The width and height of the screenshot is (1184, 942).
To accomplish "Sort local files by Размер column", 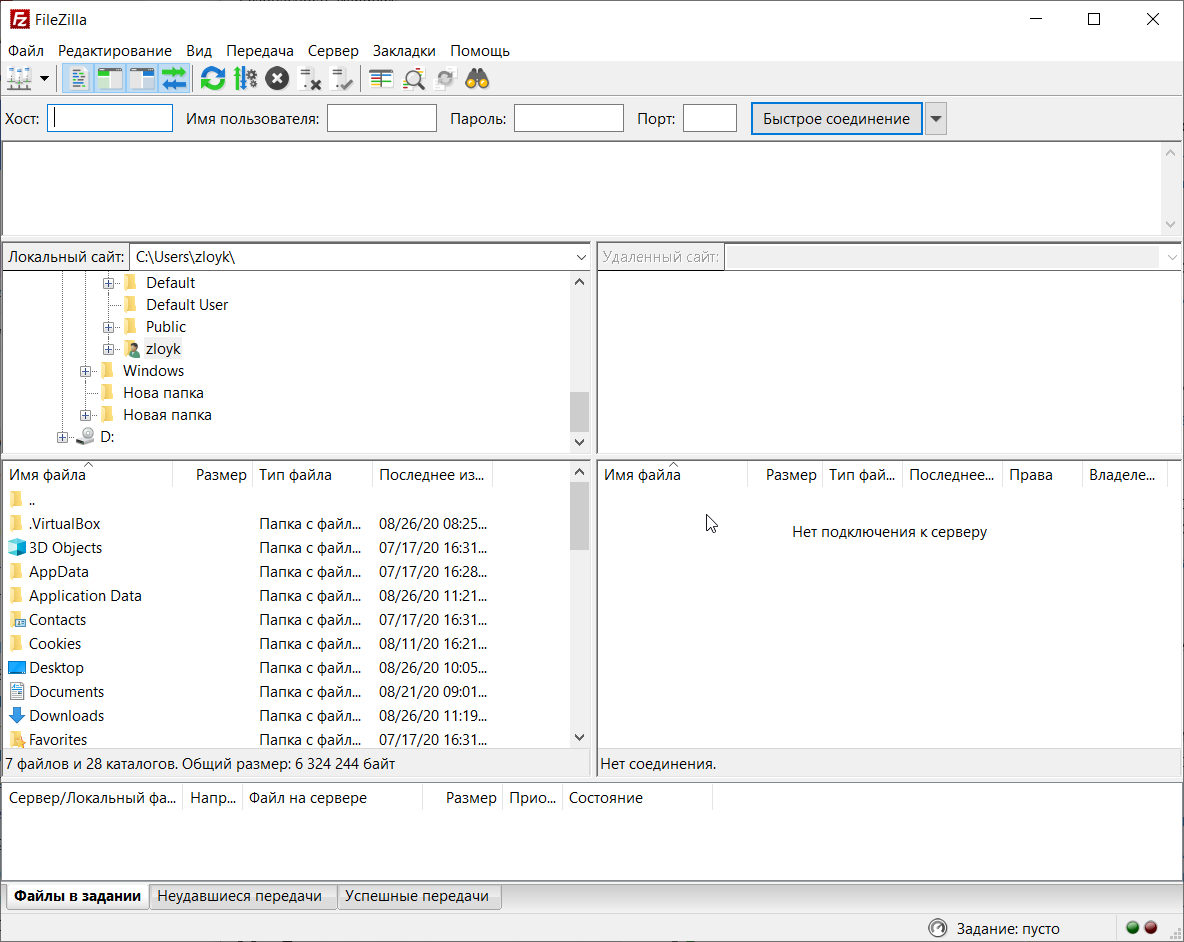I will click(x=213, y=475).
